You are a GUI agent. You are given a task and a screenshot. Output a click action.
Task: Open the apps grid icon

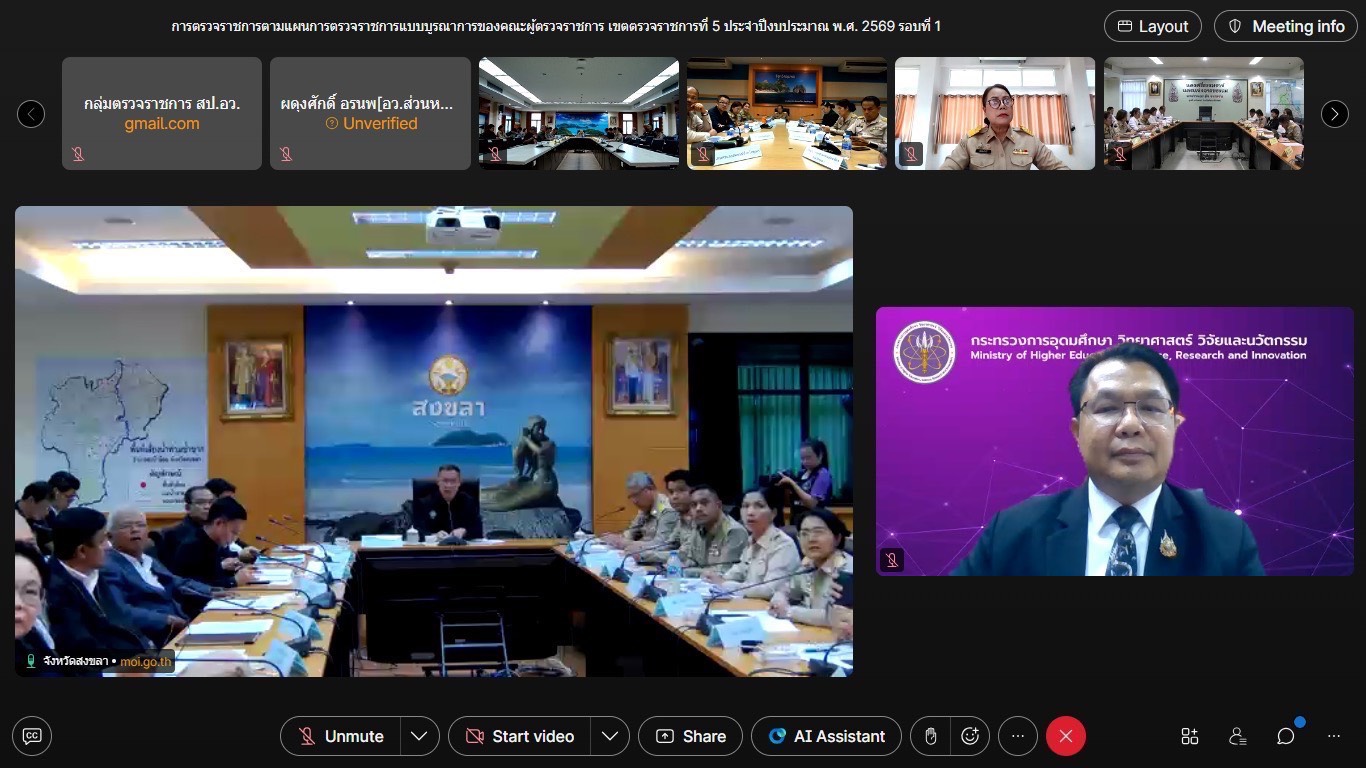pyautogui.click(x=1189, y=736)
